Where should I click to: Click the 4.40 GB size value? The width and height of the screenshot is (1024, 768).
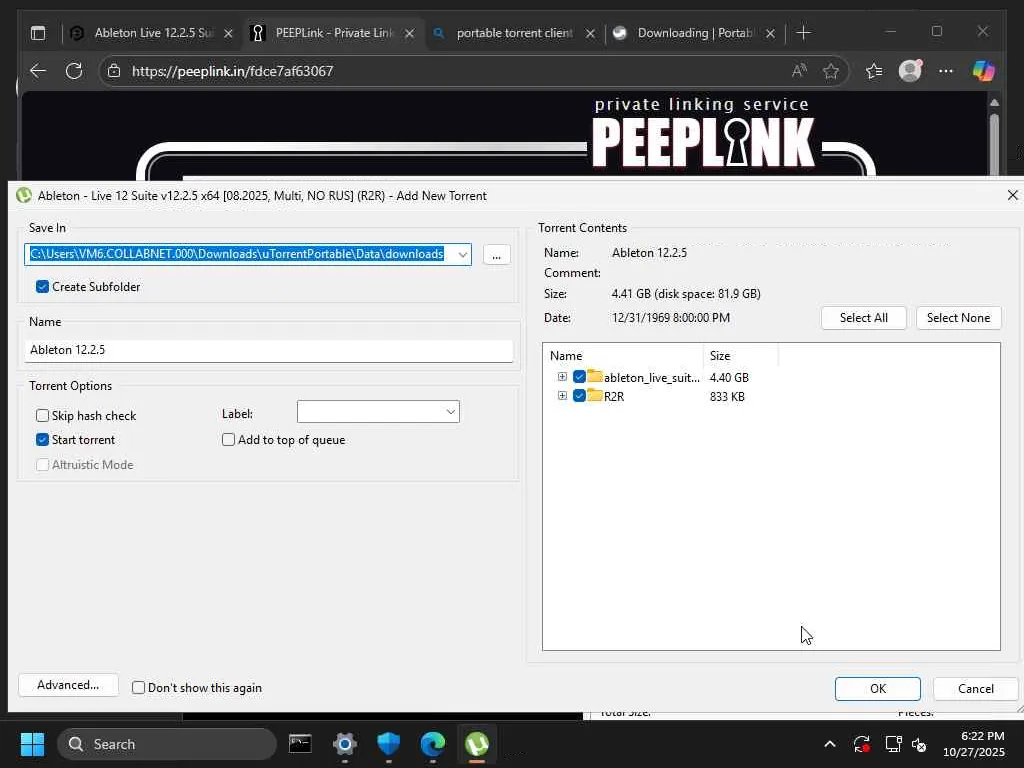(729, 377)
